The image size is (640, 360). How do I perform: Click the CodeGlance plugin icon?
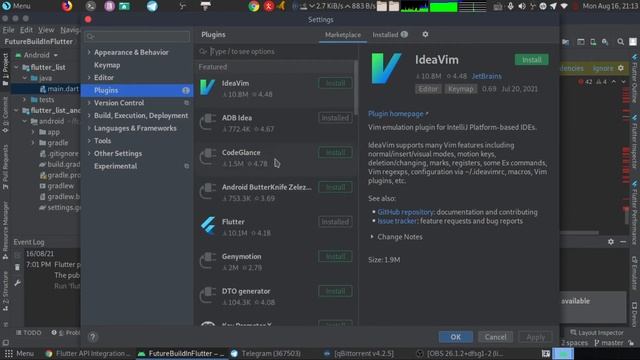click(x=208, y=157)
